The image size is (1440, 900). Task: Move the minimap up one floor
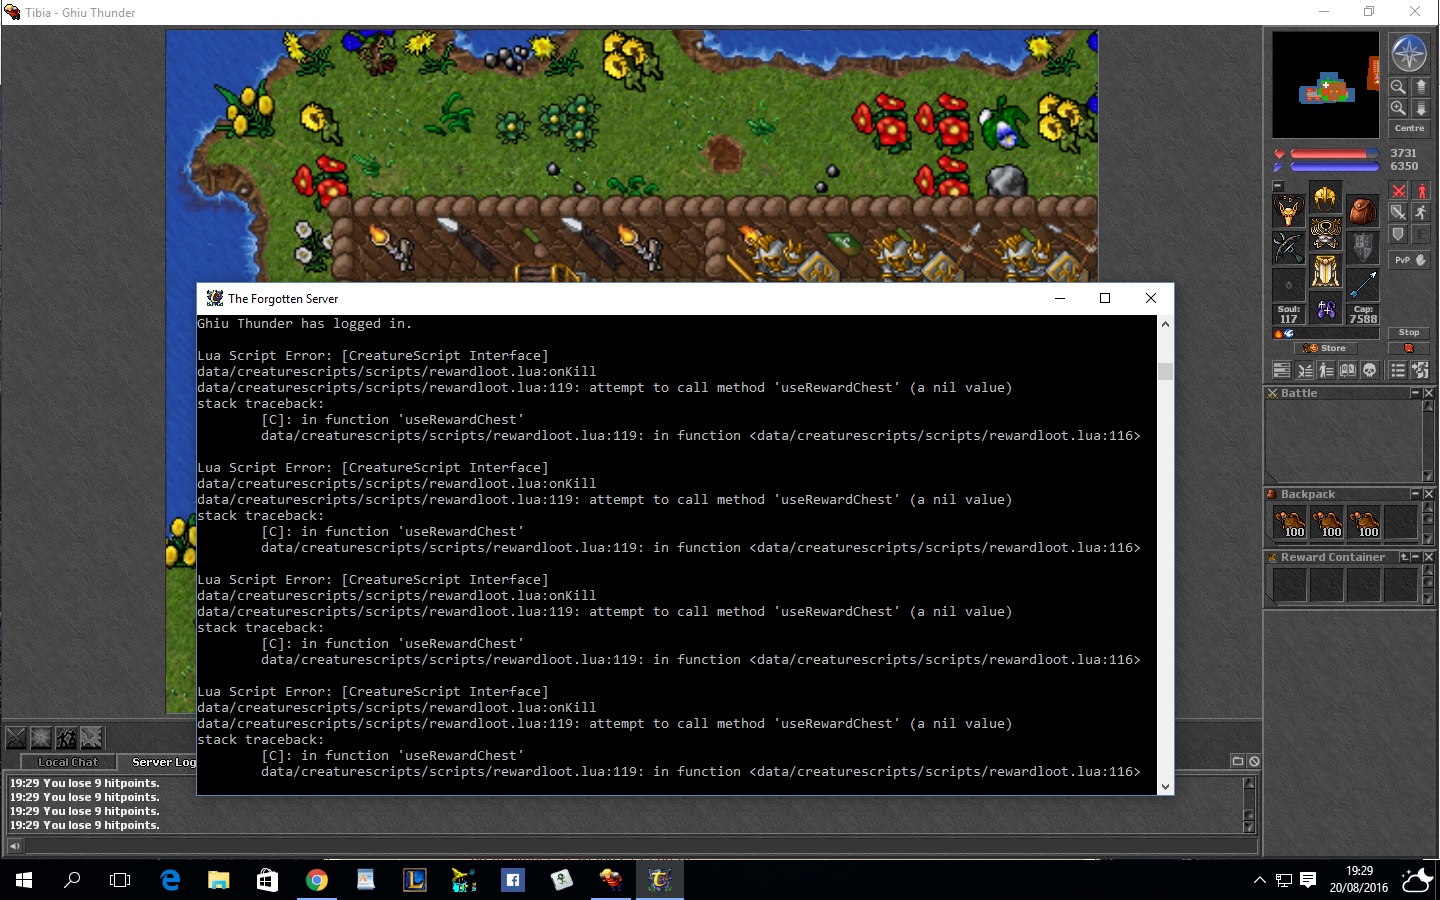coord(1421,87)
